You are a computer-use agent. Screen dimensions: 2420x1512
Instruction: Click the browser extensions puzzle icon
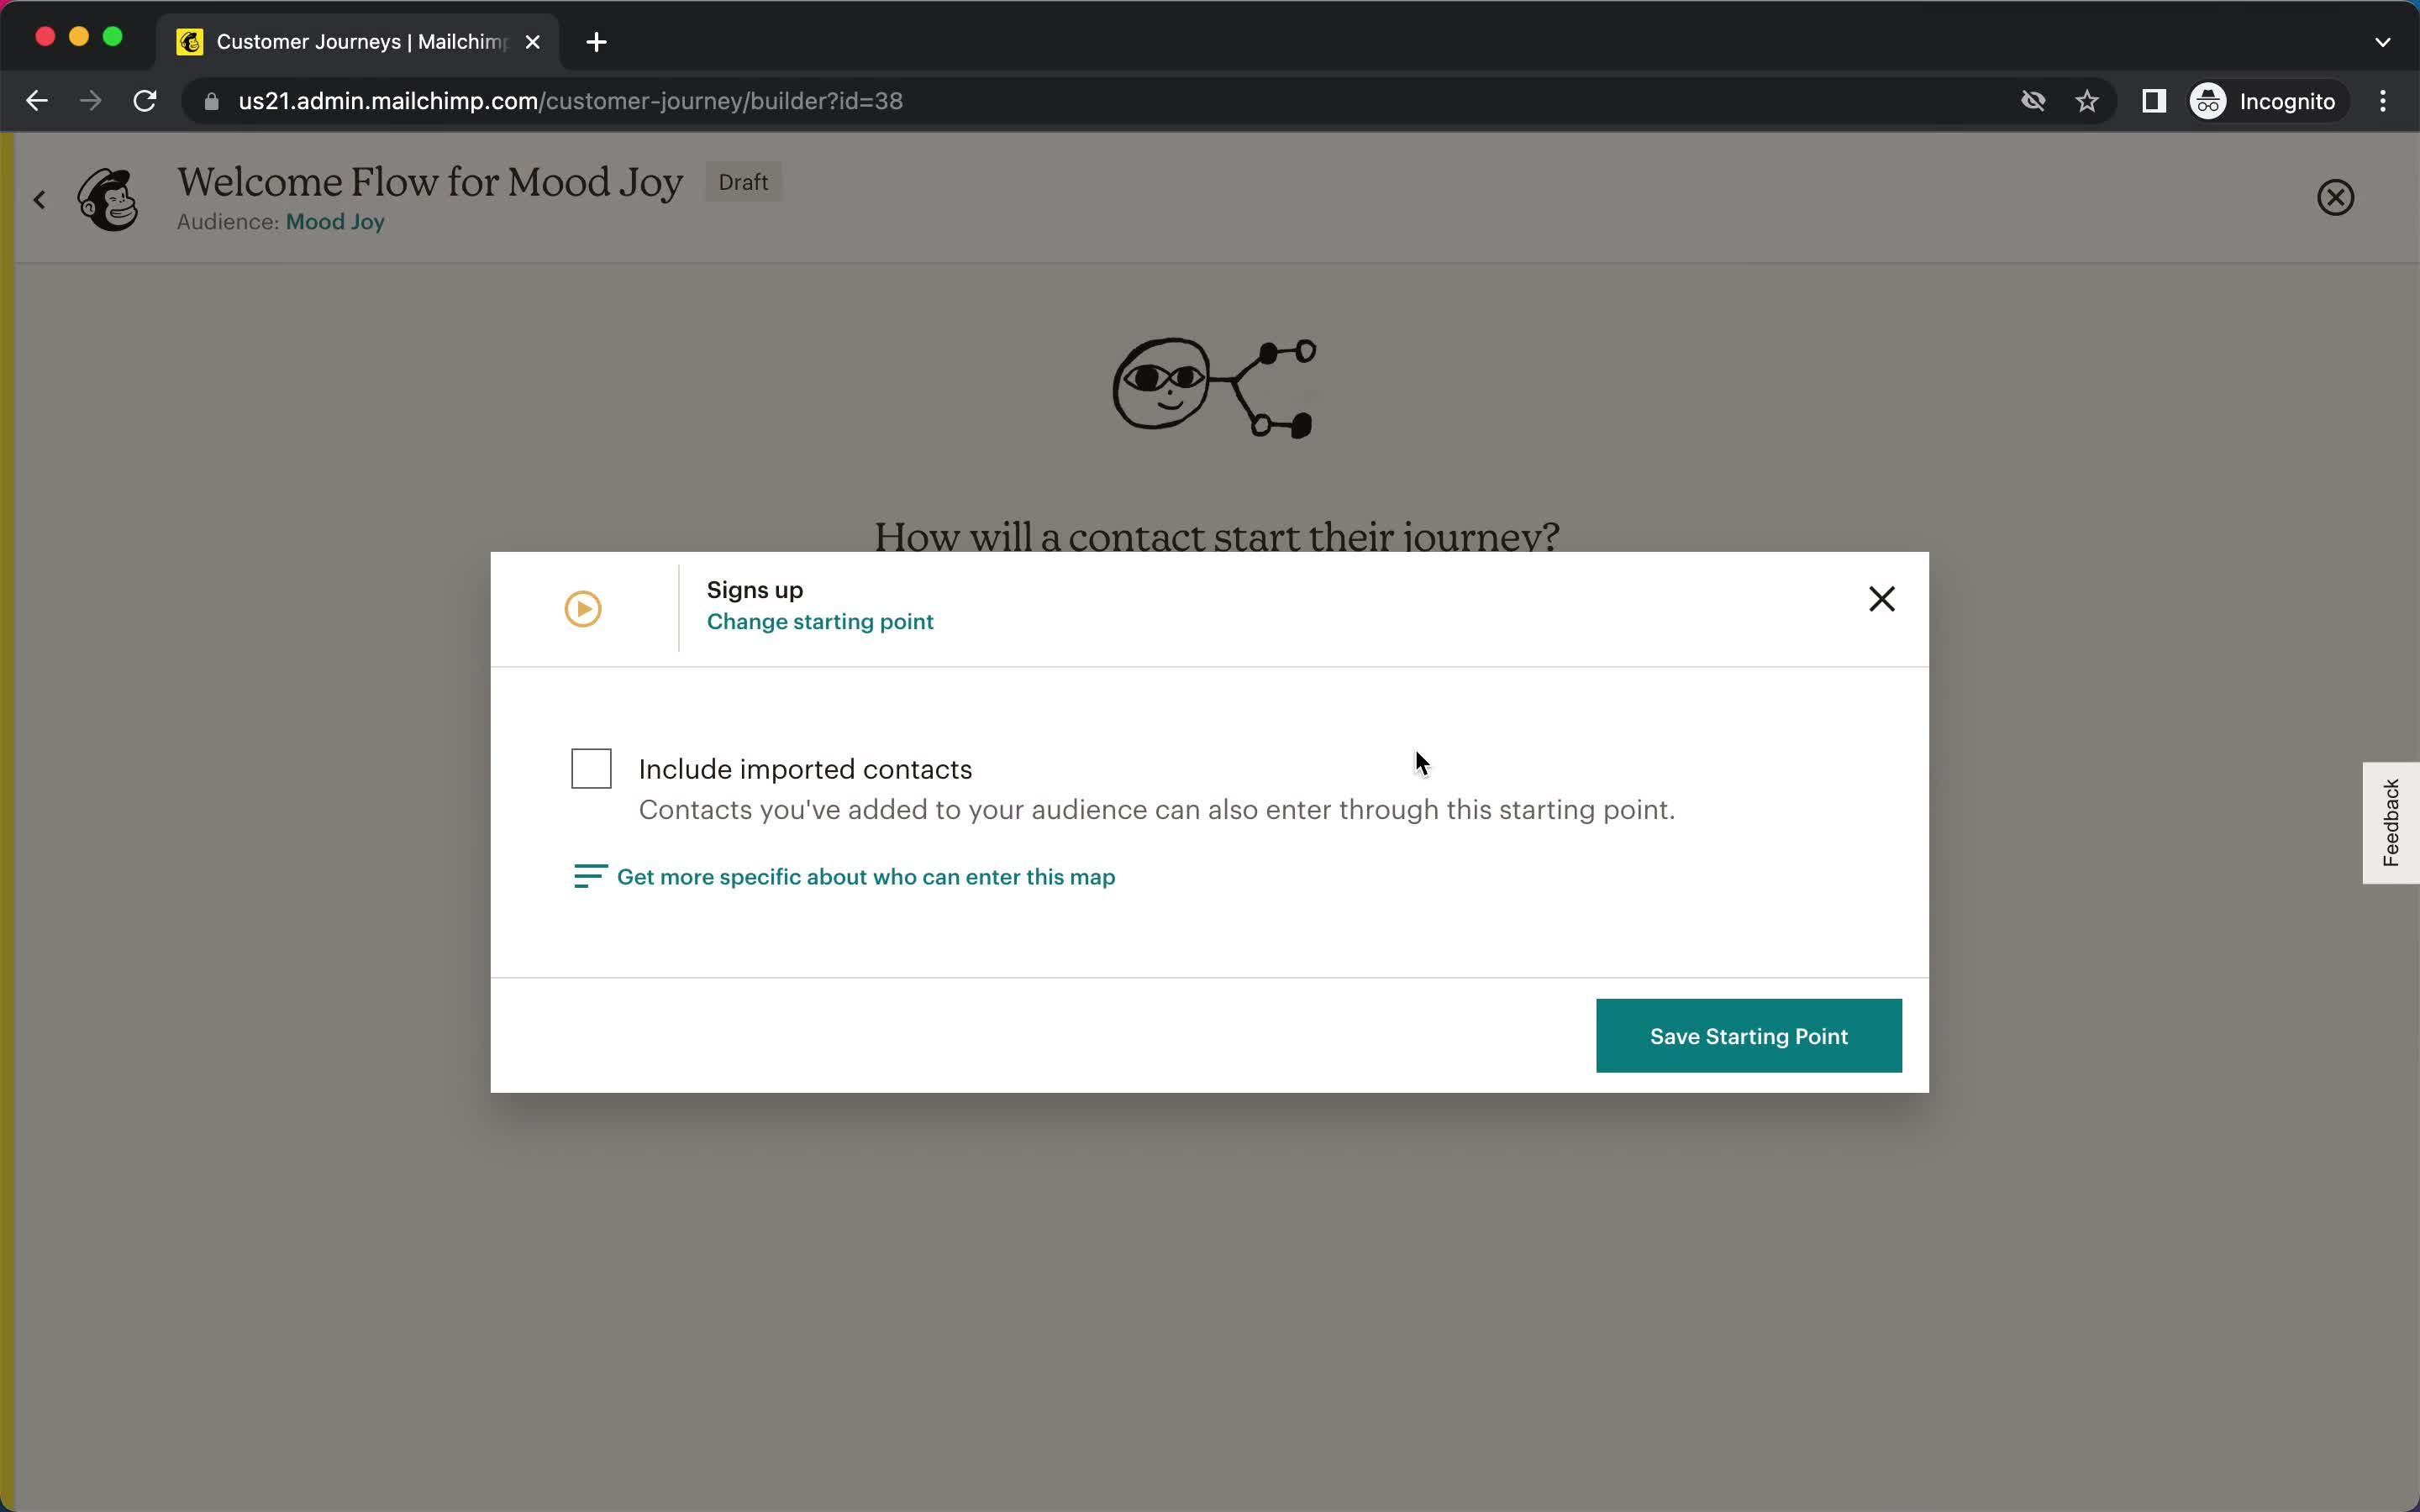coord(2155,101)
